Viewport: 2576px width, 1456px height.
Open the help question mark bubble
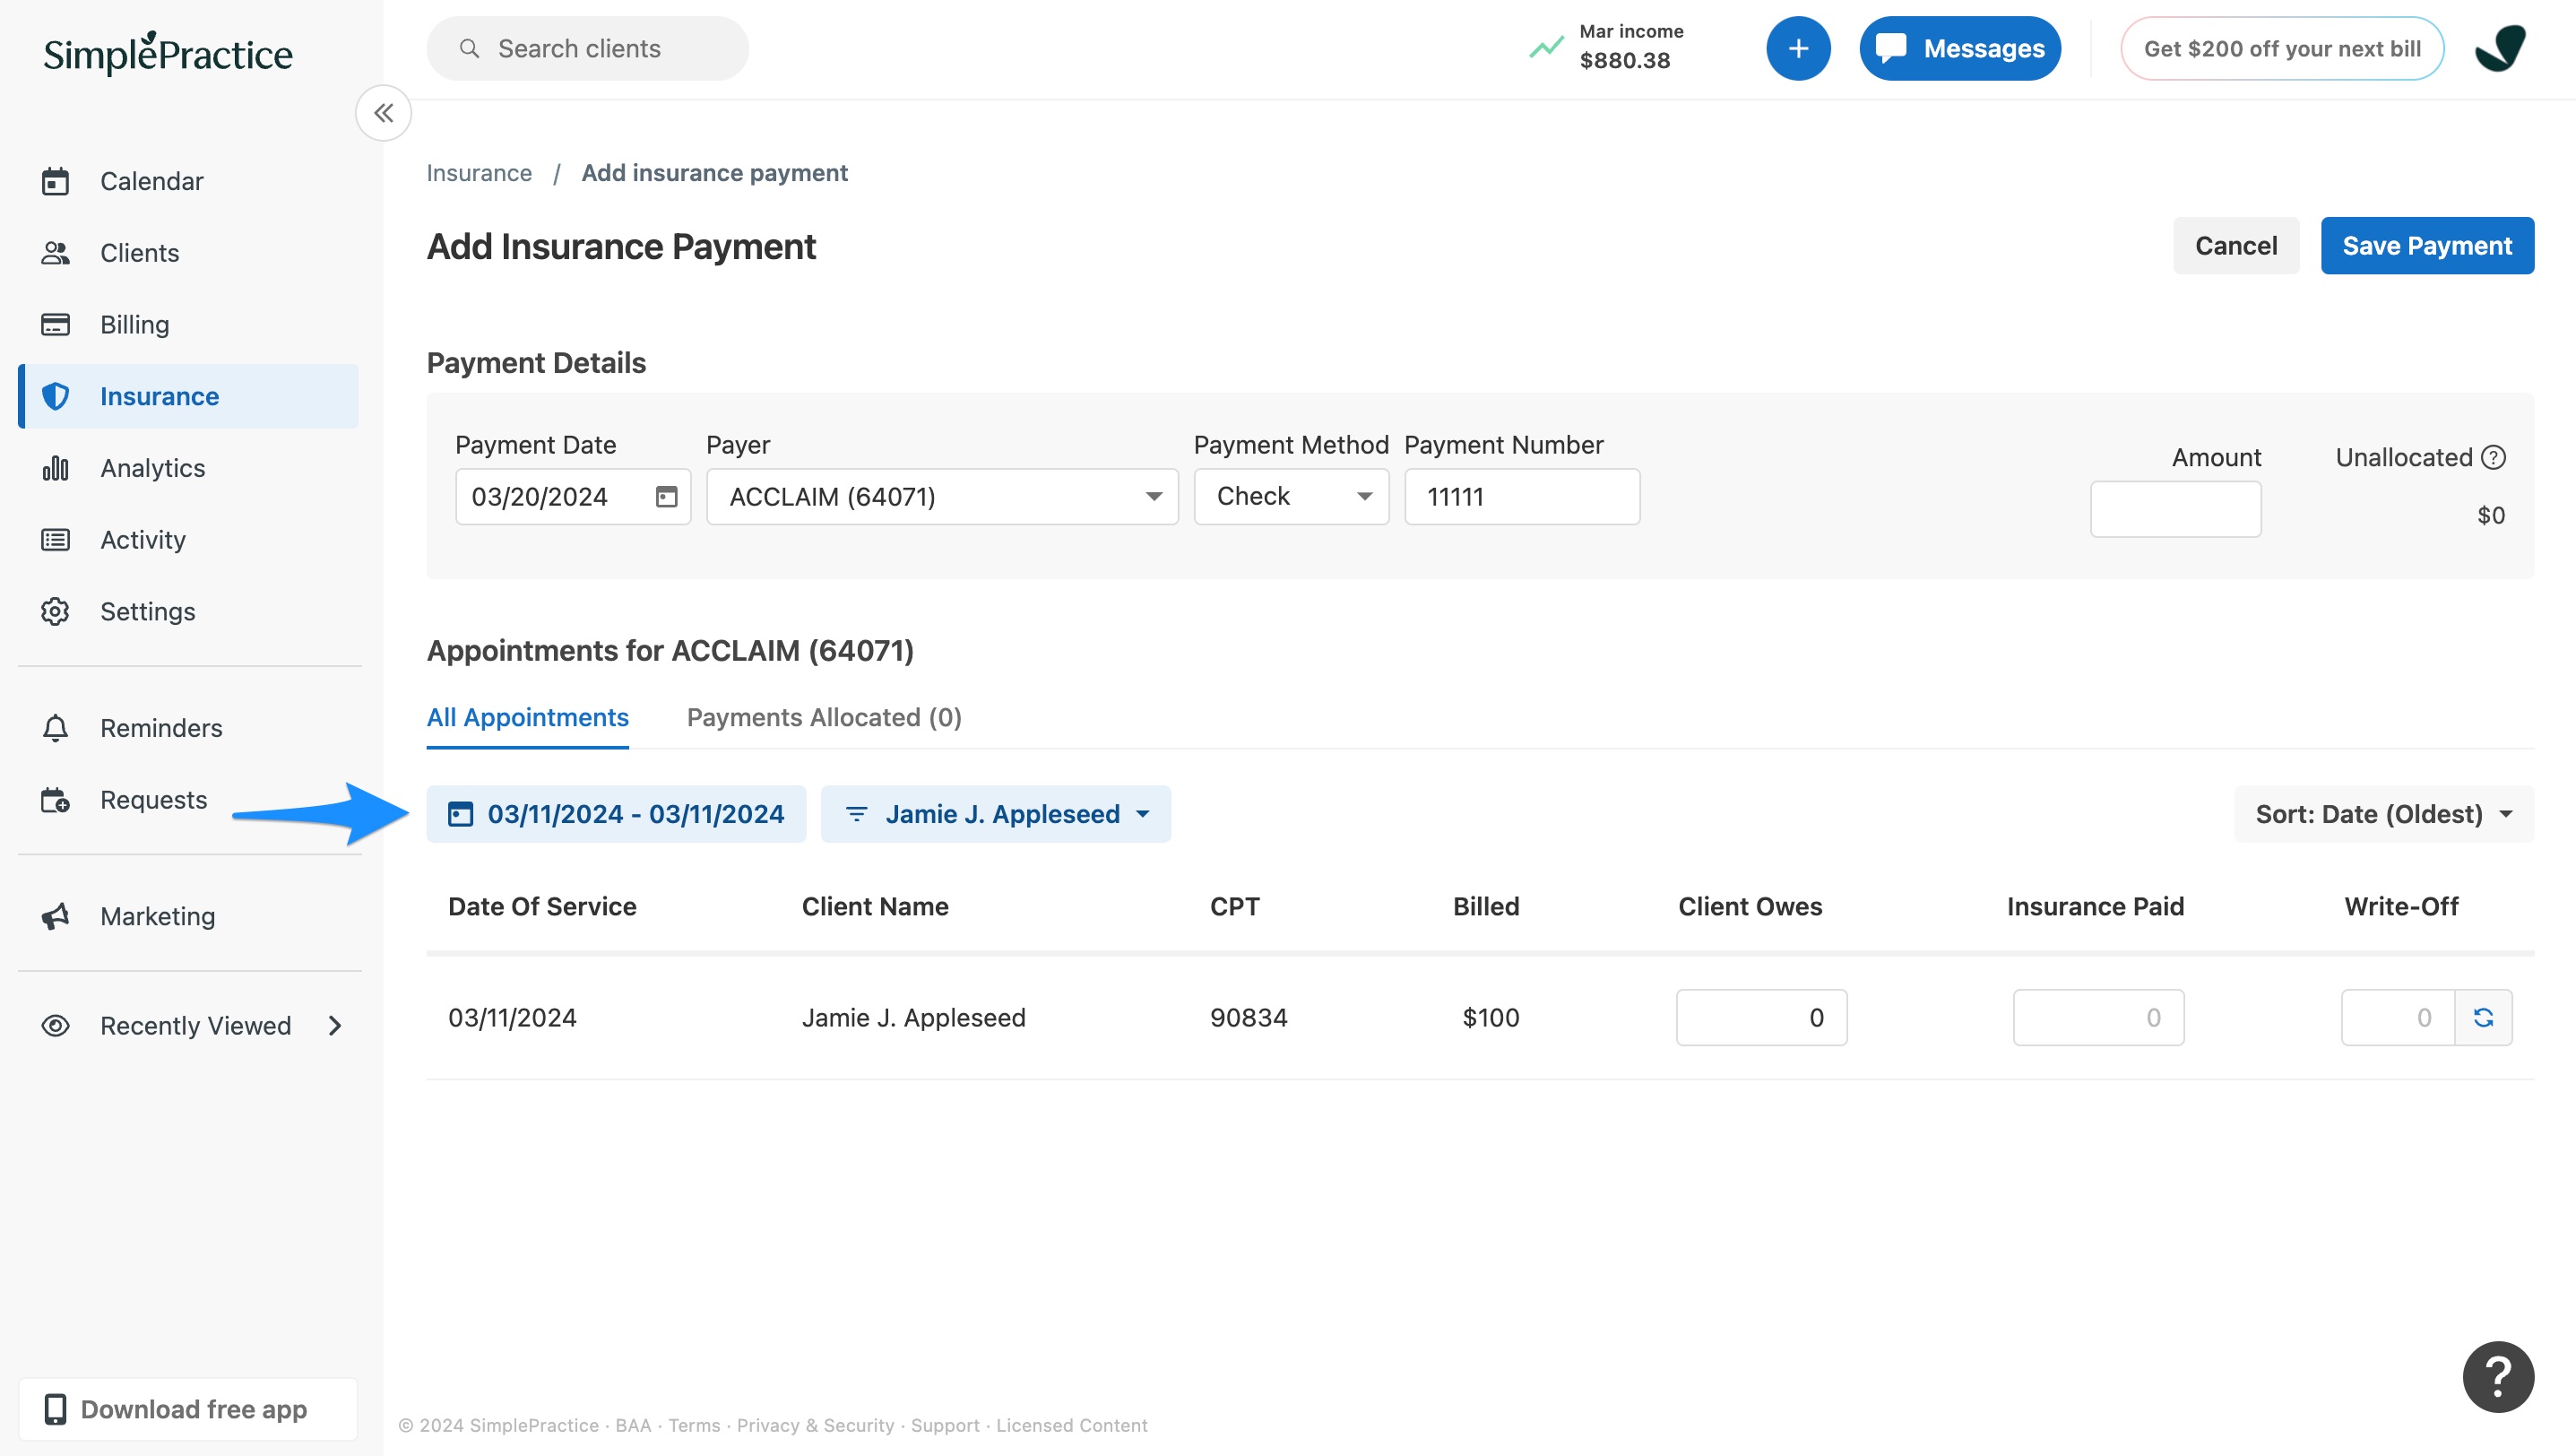(x=2498, y=1376)
